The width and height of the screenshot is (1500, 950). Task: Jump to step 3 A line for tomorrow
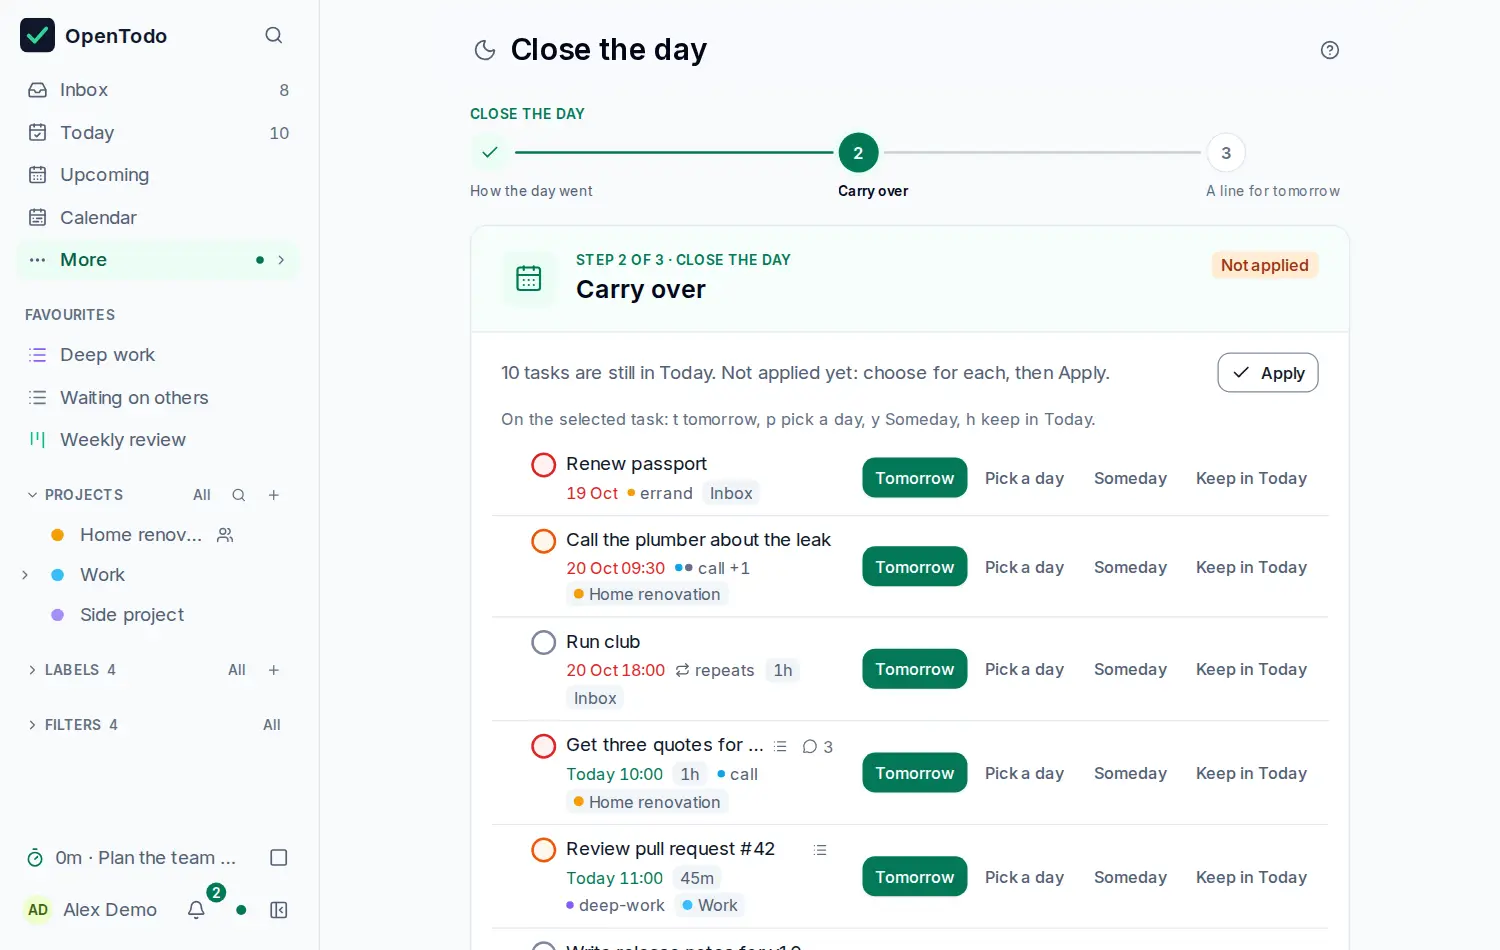[x=1226, y=153]
